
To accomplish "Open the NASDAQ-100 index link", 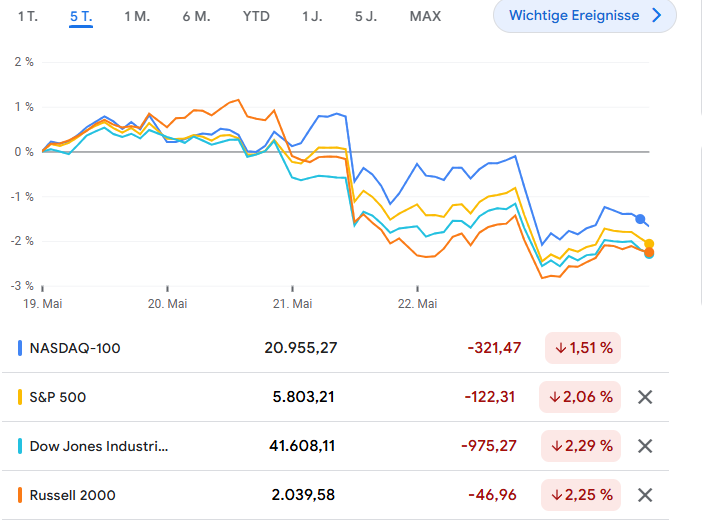I will pyautogui.click(x=77, y=348).
